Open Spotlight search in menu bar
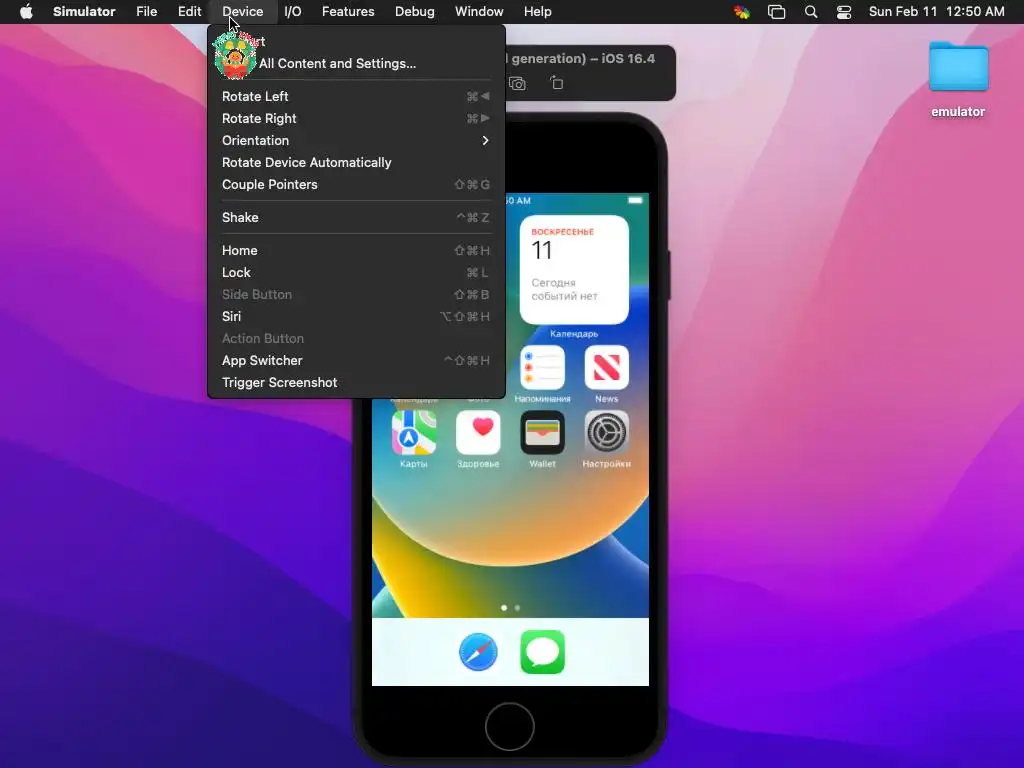1024x768 pixels. 810,12
